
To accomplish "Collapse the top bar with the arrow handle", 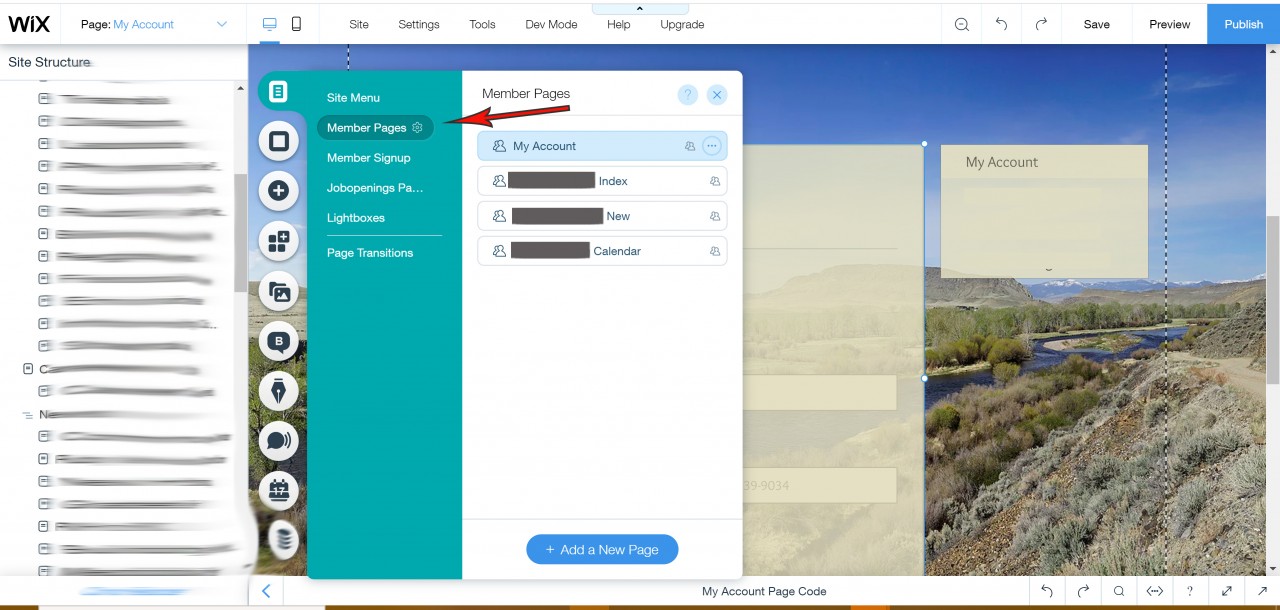I will pyautogui.click(x=640, y=8).
